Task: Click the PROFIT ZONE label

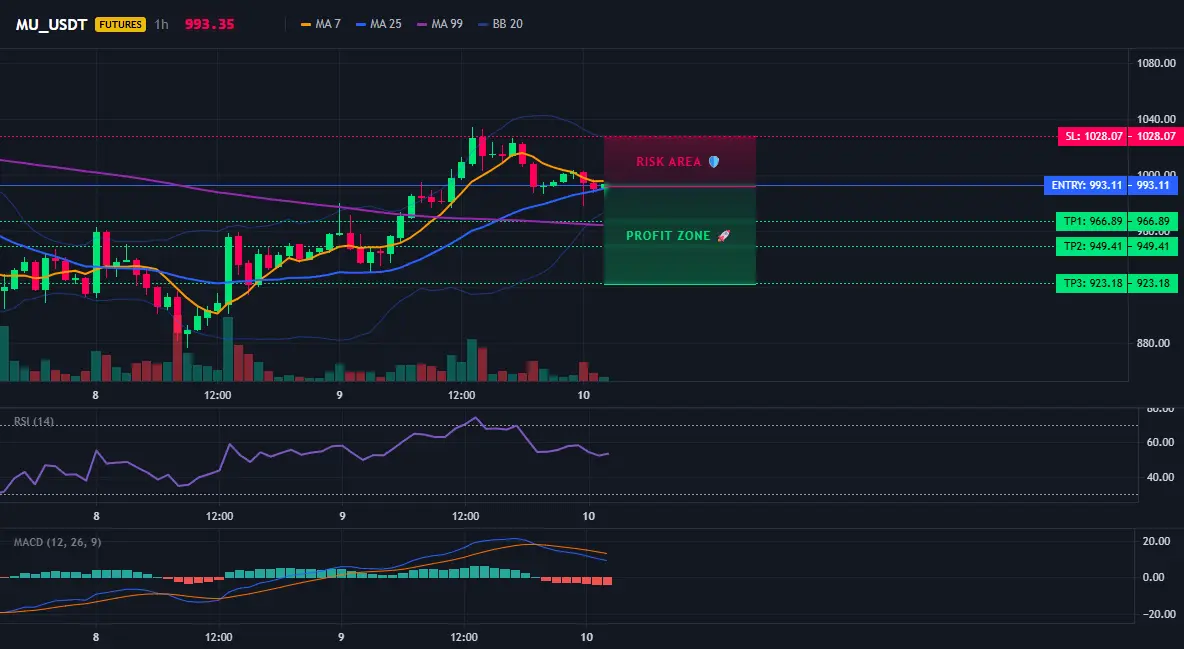Action: point(668,236)
